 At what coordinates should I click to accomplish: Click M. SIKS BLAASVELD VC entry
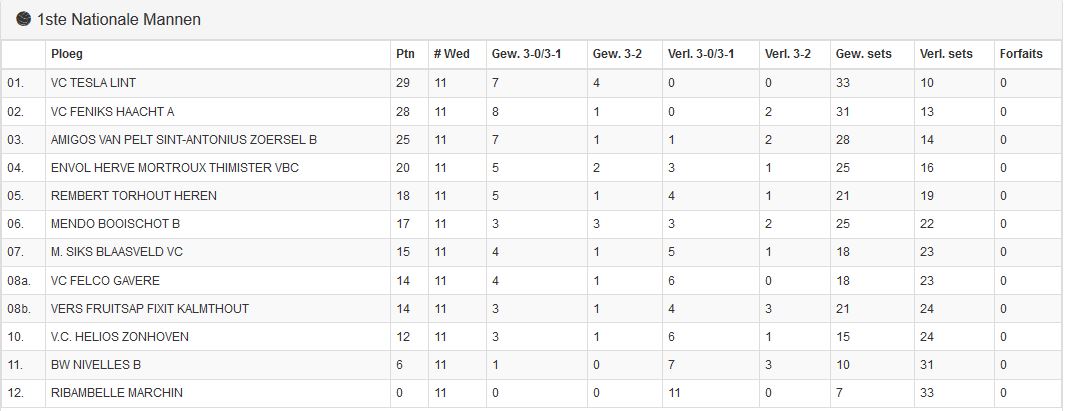(117, 252)
